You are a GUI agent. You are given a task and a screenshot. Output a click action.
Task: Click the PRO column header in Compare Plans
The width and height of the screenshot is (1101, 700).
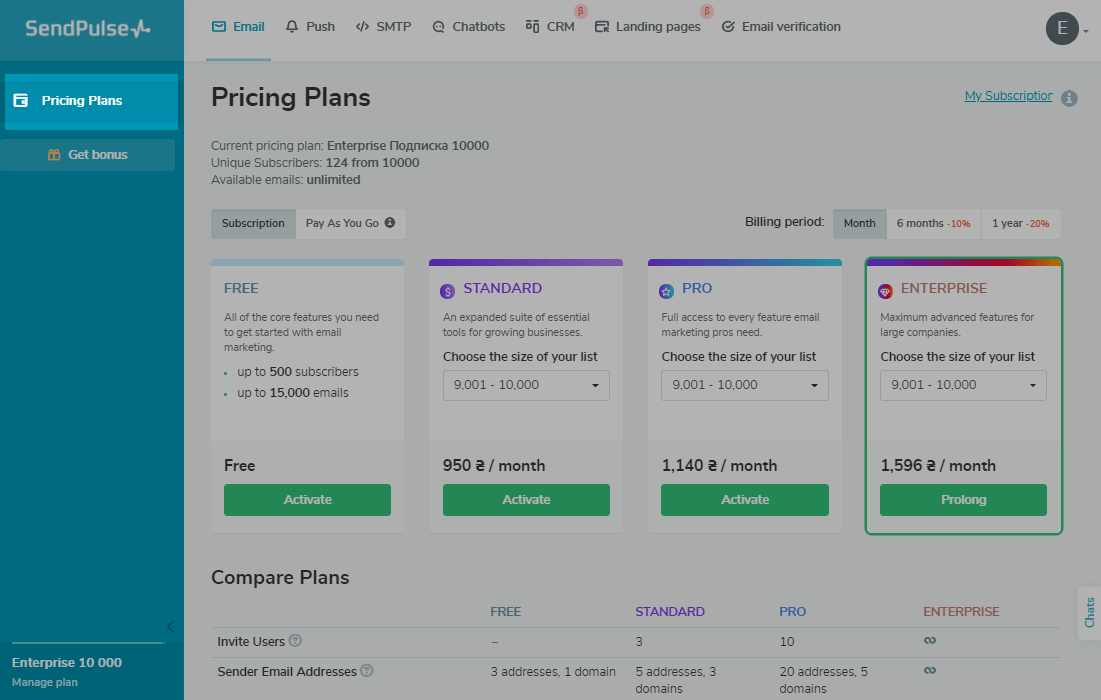[x=793, y=612]
